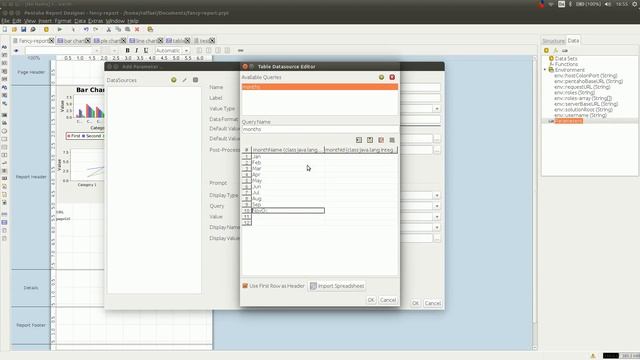Select the 'Jan' cell in the table
640x360 pixels.
pos(288,156)
